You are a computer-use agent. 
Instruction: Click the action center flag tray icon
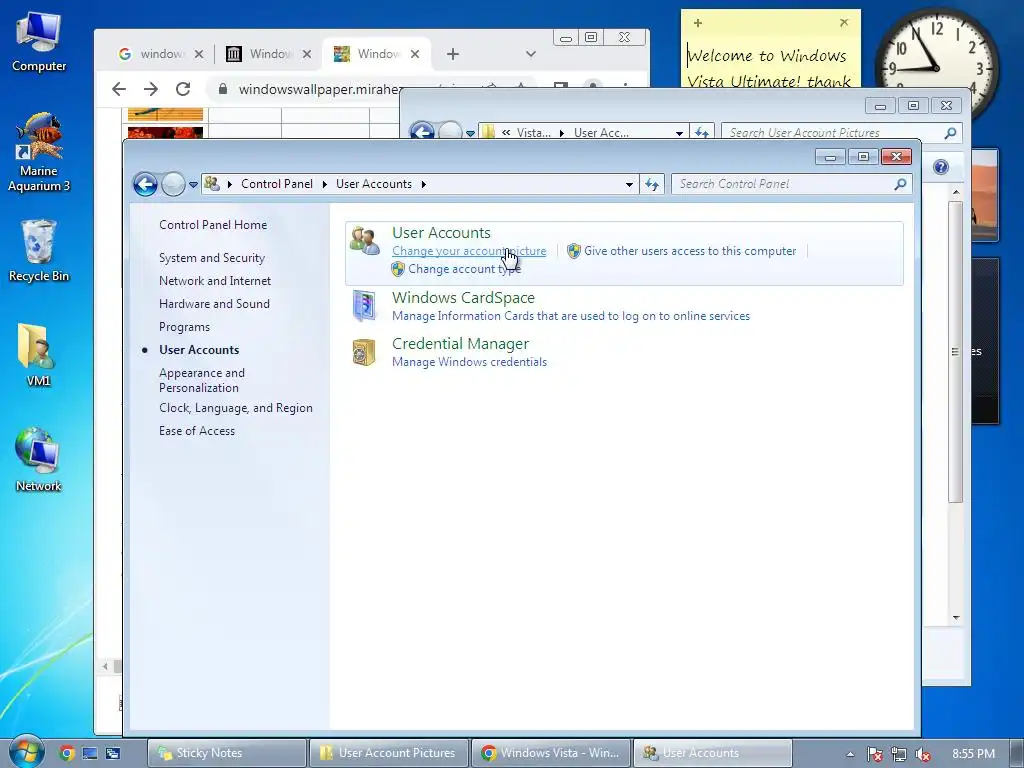(x=875, y=754)
